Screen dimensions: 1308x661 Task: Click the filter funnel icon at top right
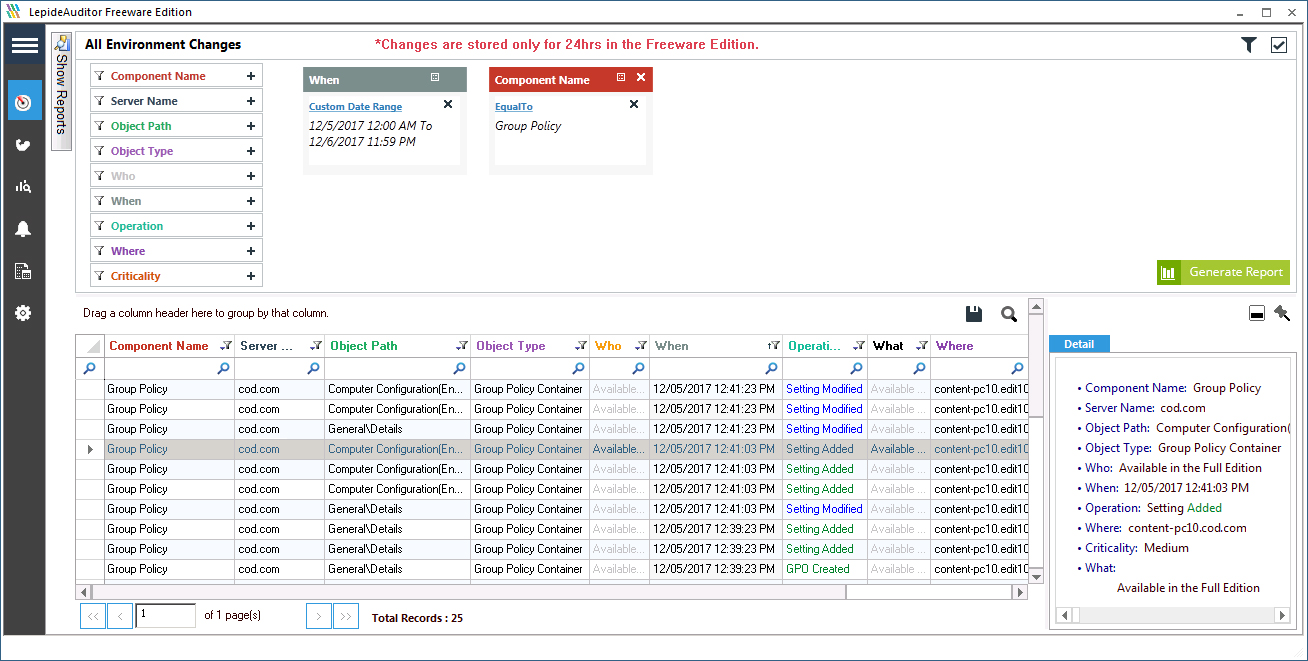click(1249, 45)
